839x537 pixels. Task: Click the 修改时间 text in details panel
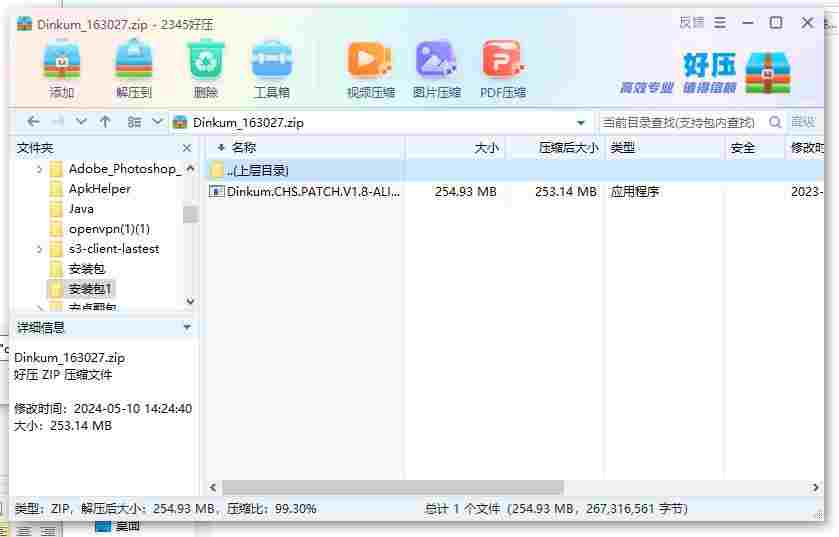tap(103, 409)
